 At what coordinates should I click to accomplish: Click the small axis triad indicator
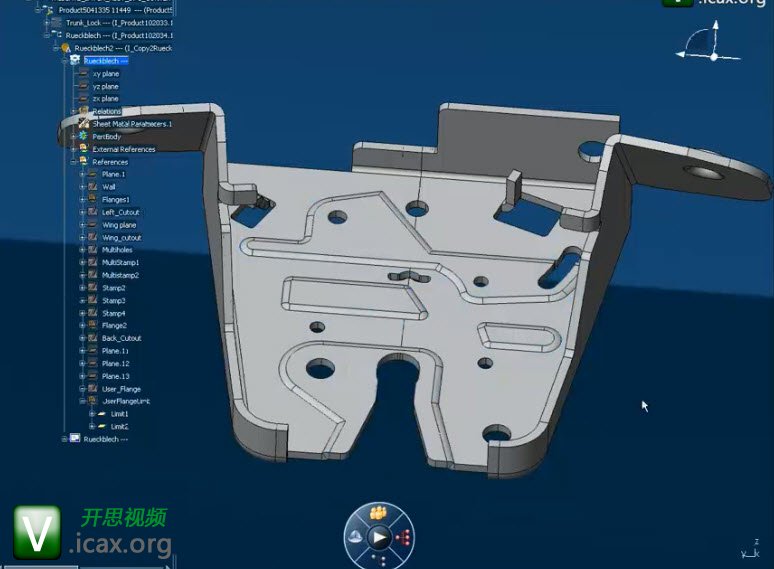(751, 550)
